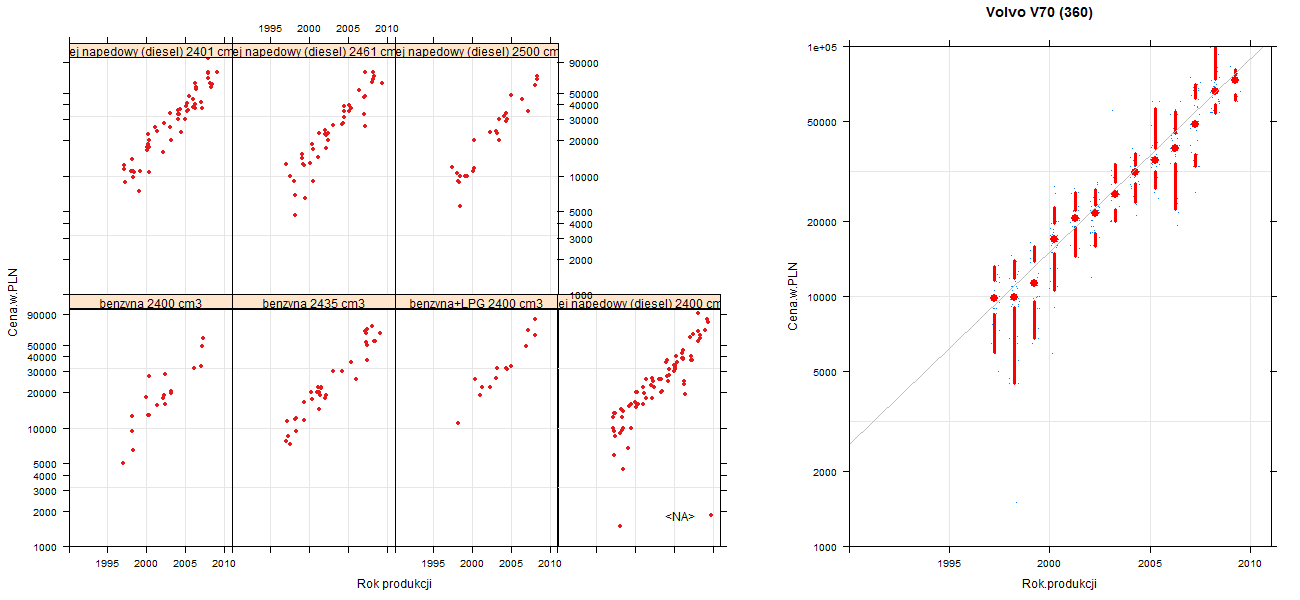The width and height of the screenshot is (1300, 600).
Task: Click the "Rok.produkcji" axis label under the Volvo V70 plot
Action: (1059, 584)
